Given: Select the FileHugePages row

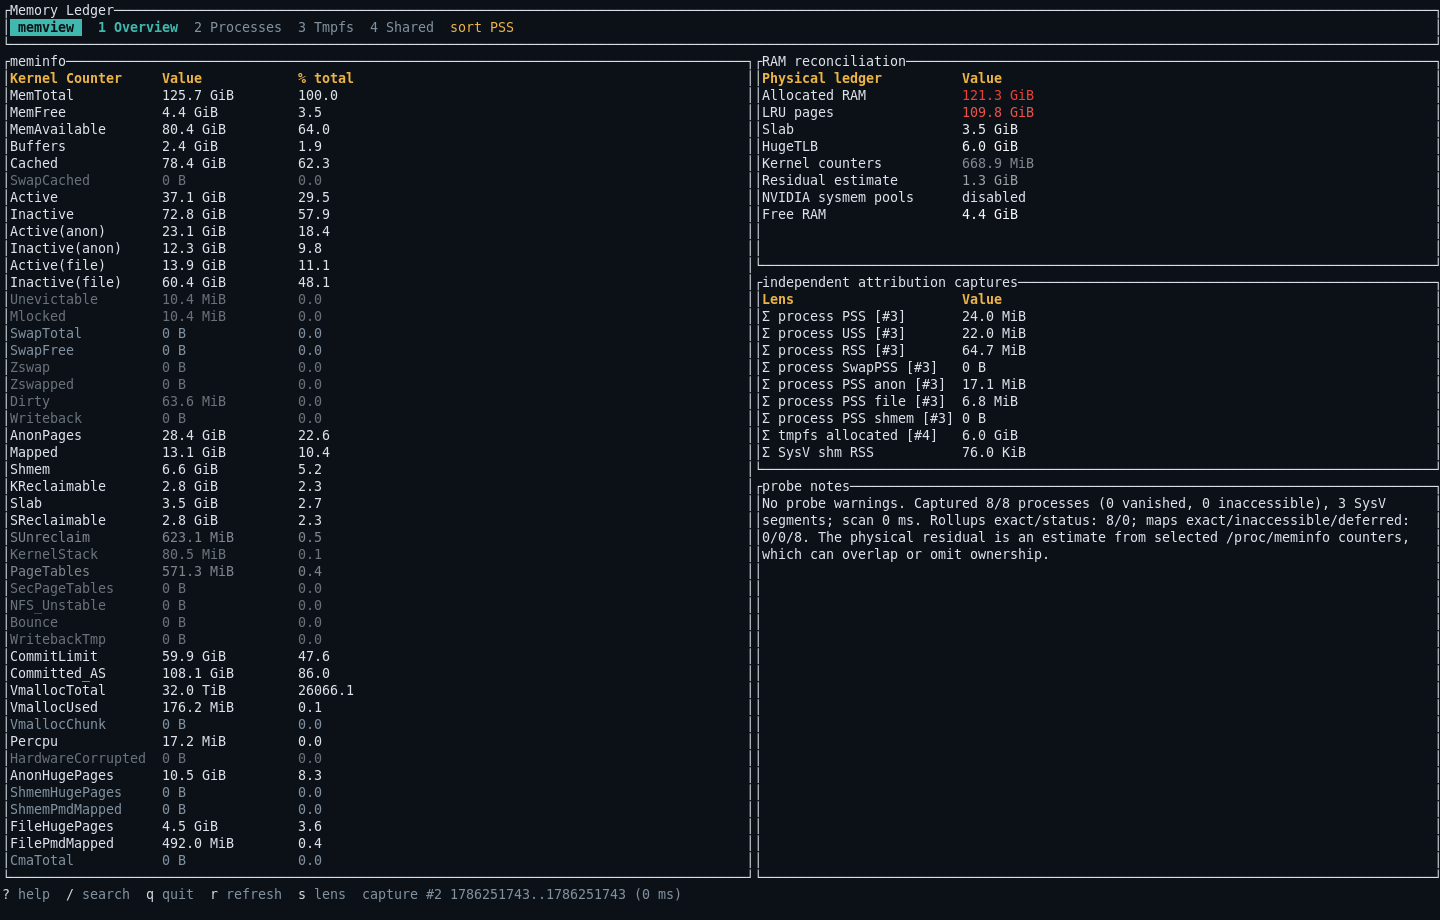Looking at the screenshot, I should pyautogui.click(x=378, y=826).
